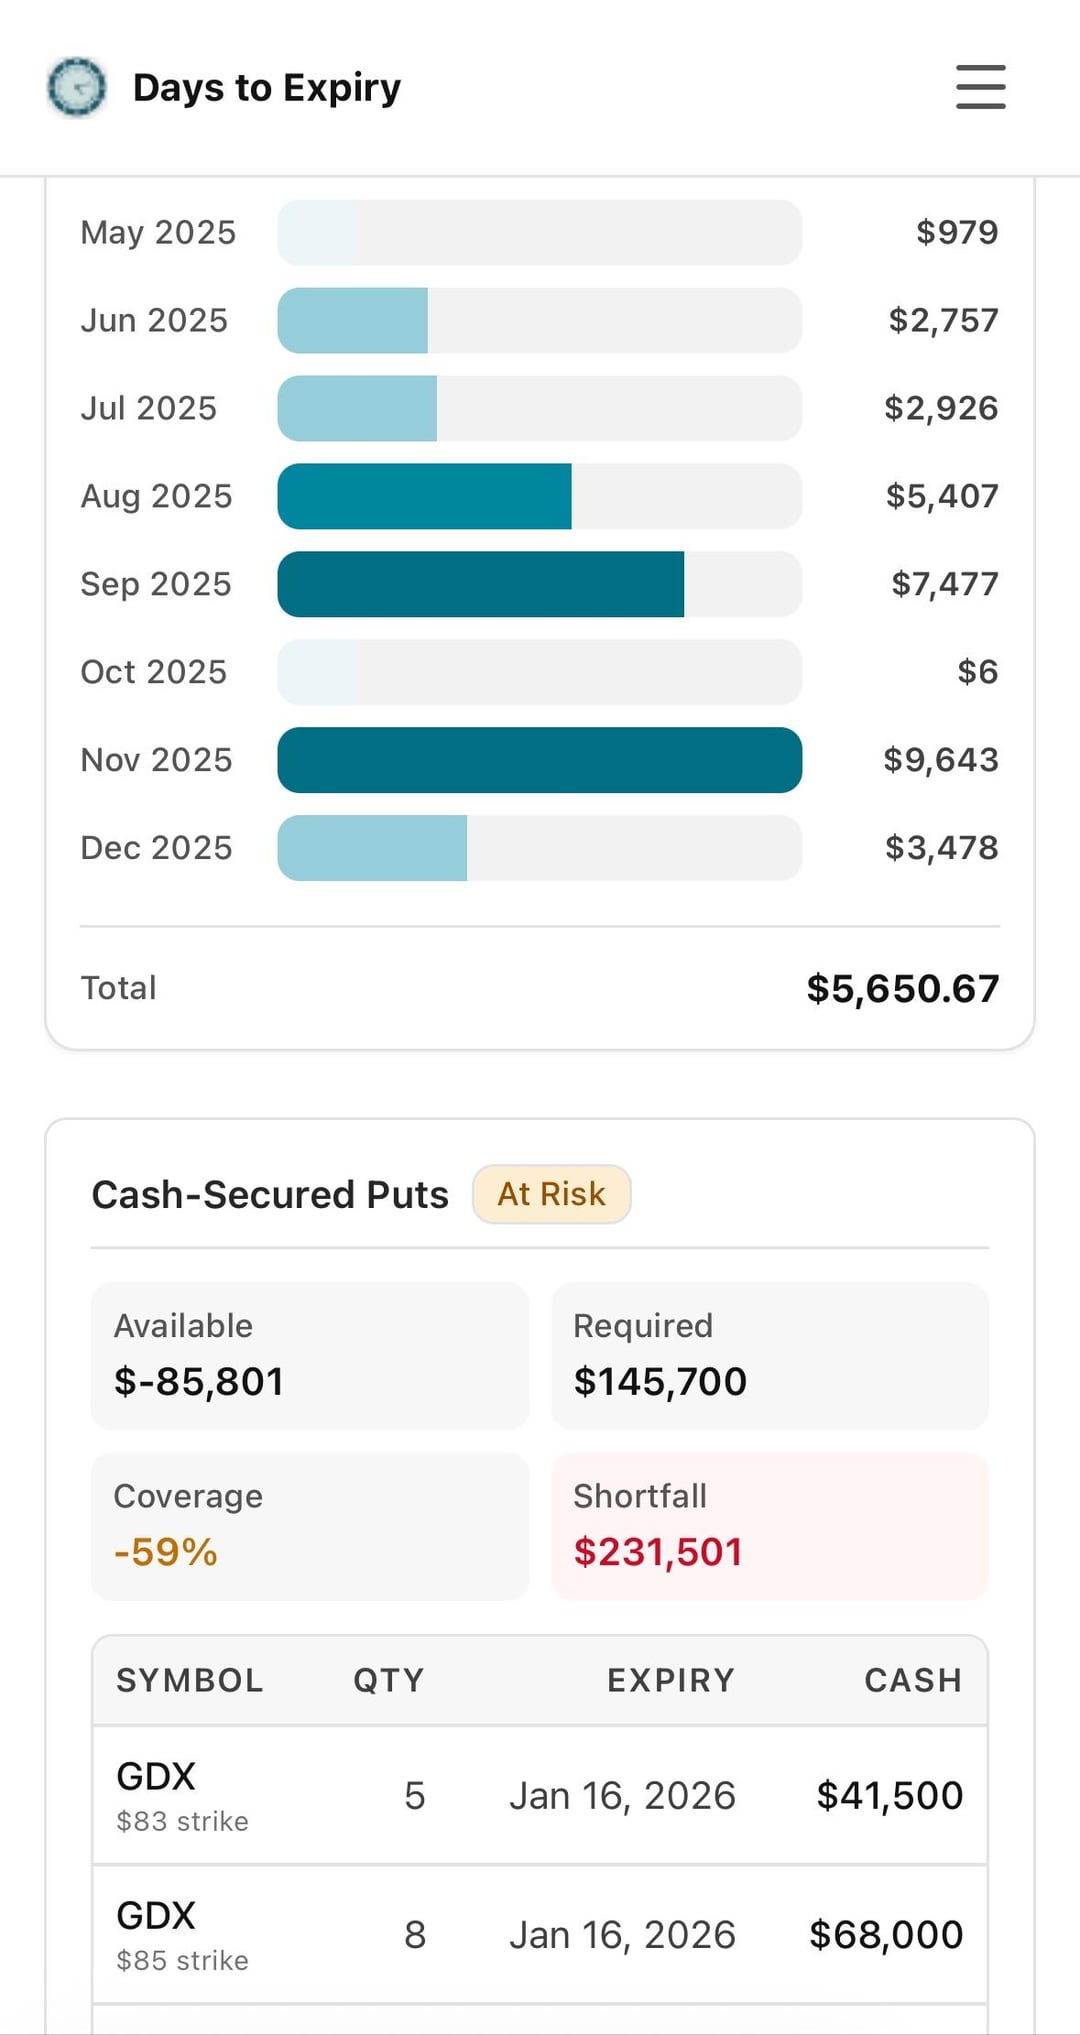Click the Coverage -59% card
Viewport: 1080px width, 2035px height.
click(x=309, y=1526)
